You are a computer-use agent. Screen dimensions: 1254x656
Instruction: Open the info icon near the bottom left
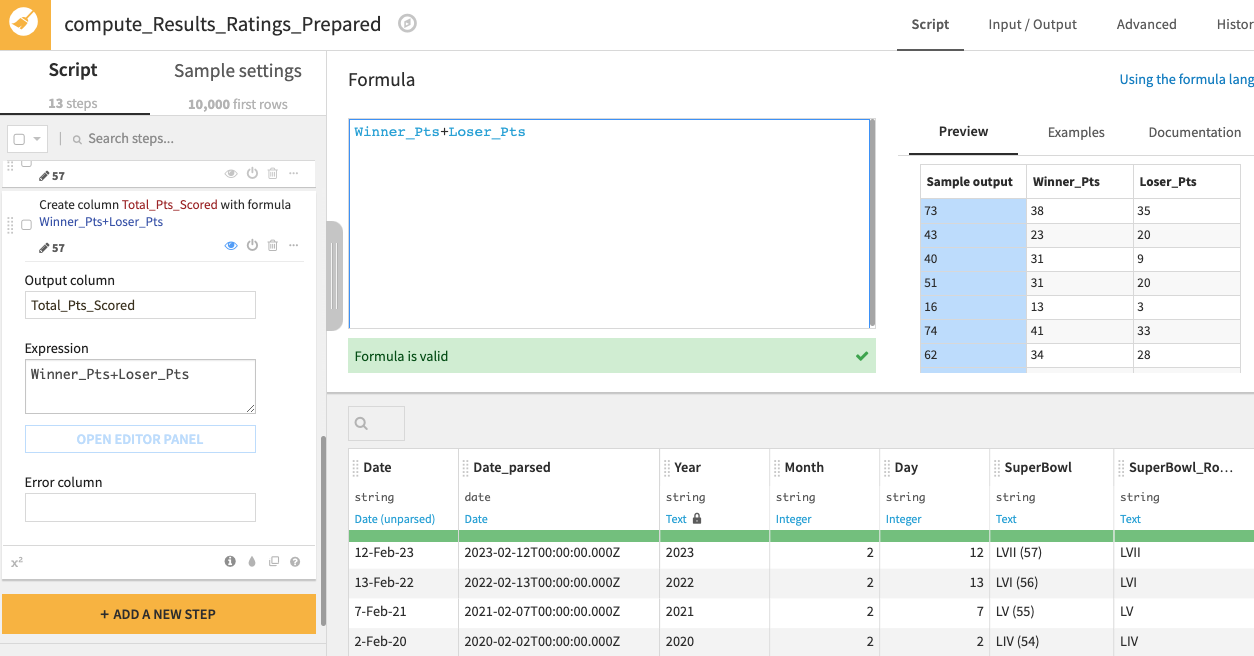click(230, 562)
